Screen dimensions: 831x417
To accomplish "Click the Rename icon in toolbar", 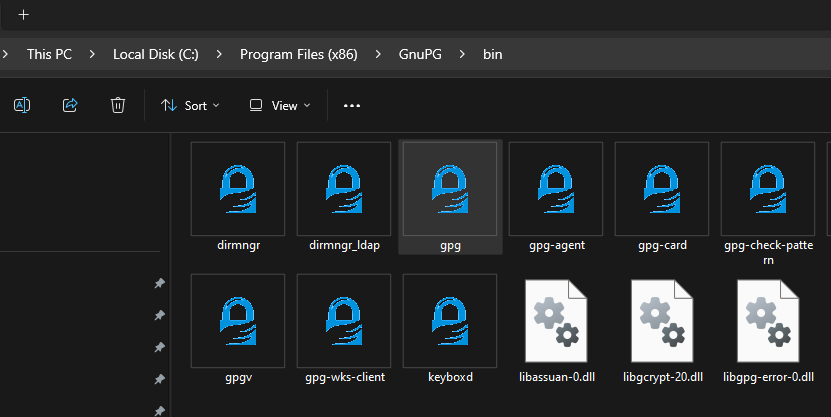I will click(22, 105).
